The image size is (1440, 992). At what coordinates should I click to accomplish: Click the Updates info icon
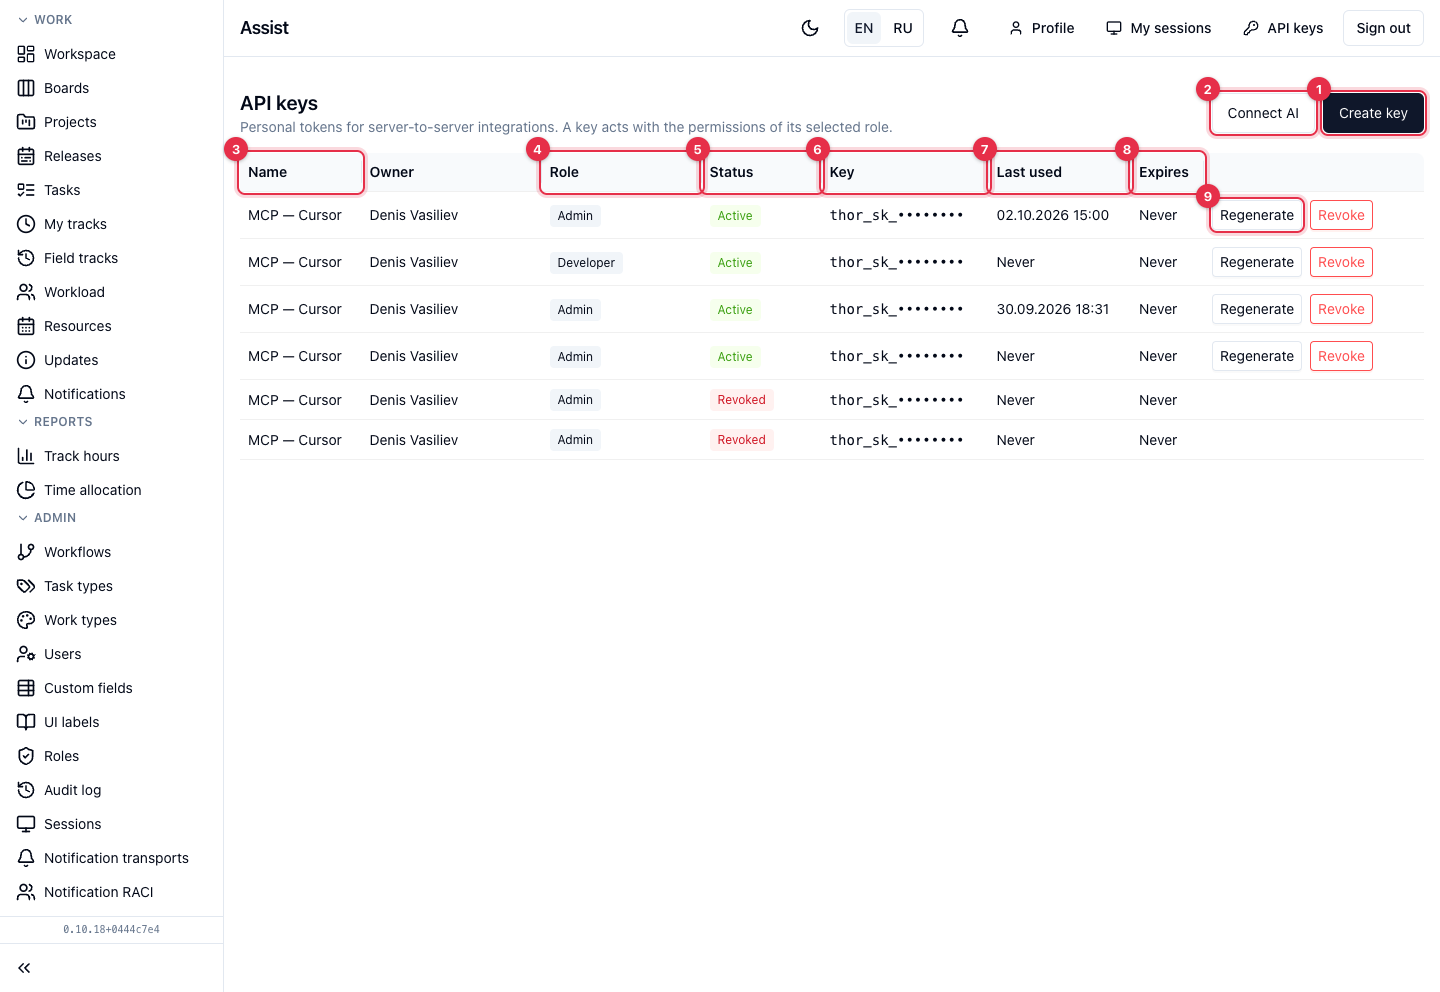point(26,360)
